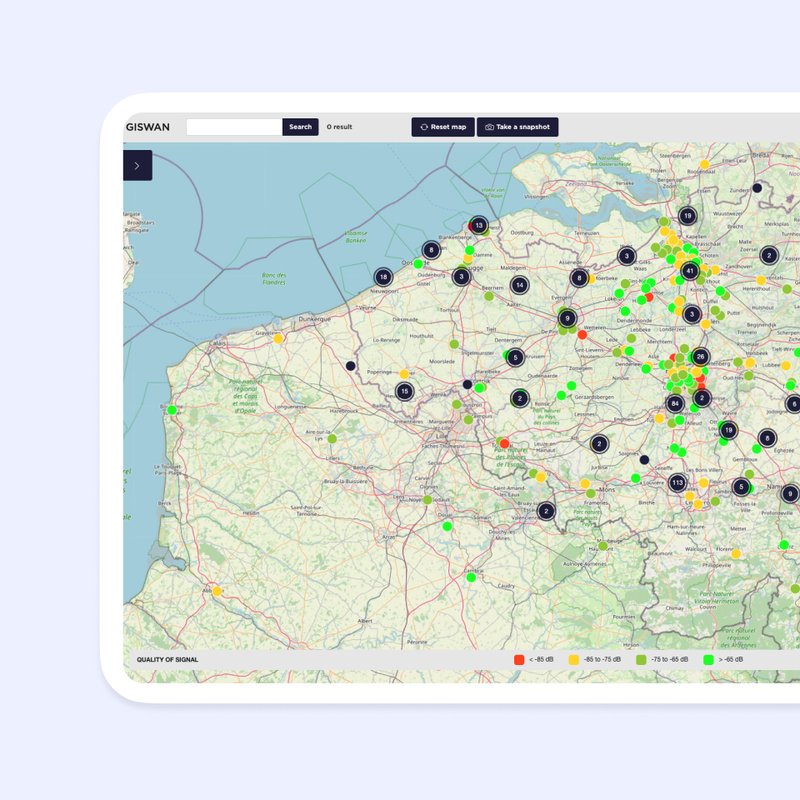Click the red signal marker near Tournai
This screenshot has width=800, height=800.
(x=504, y=443)
